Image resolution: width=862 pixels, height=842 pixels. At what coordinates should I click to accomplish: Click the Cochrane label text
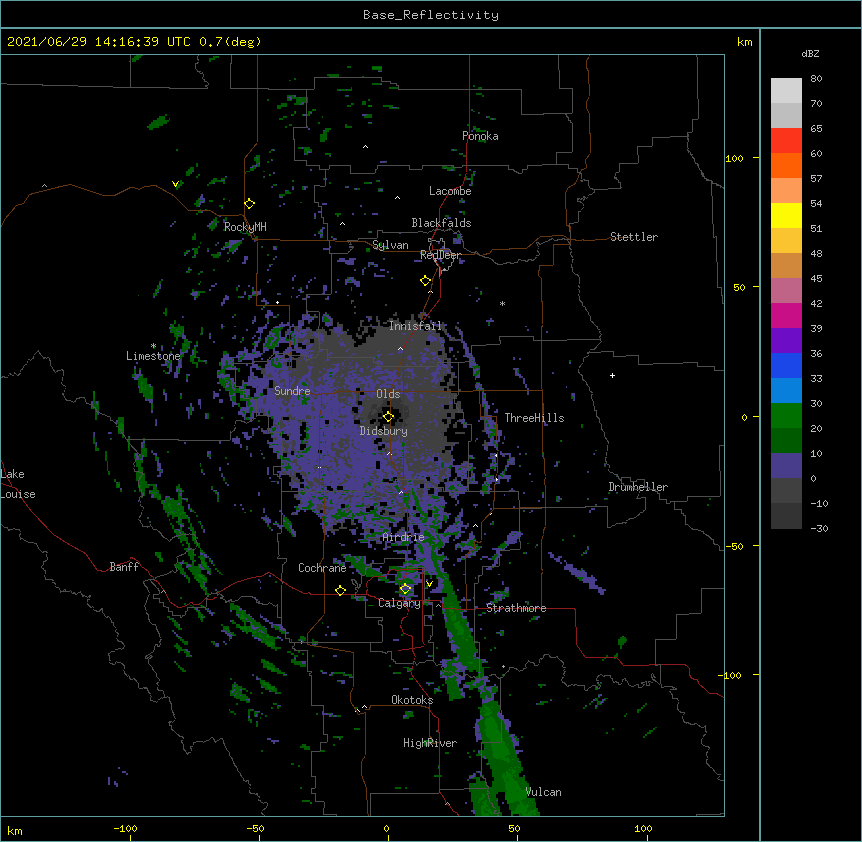click(x=322, y=568)
